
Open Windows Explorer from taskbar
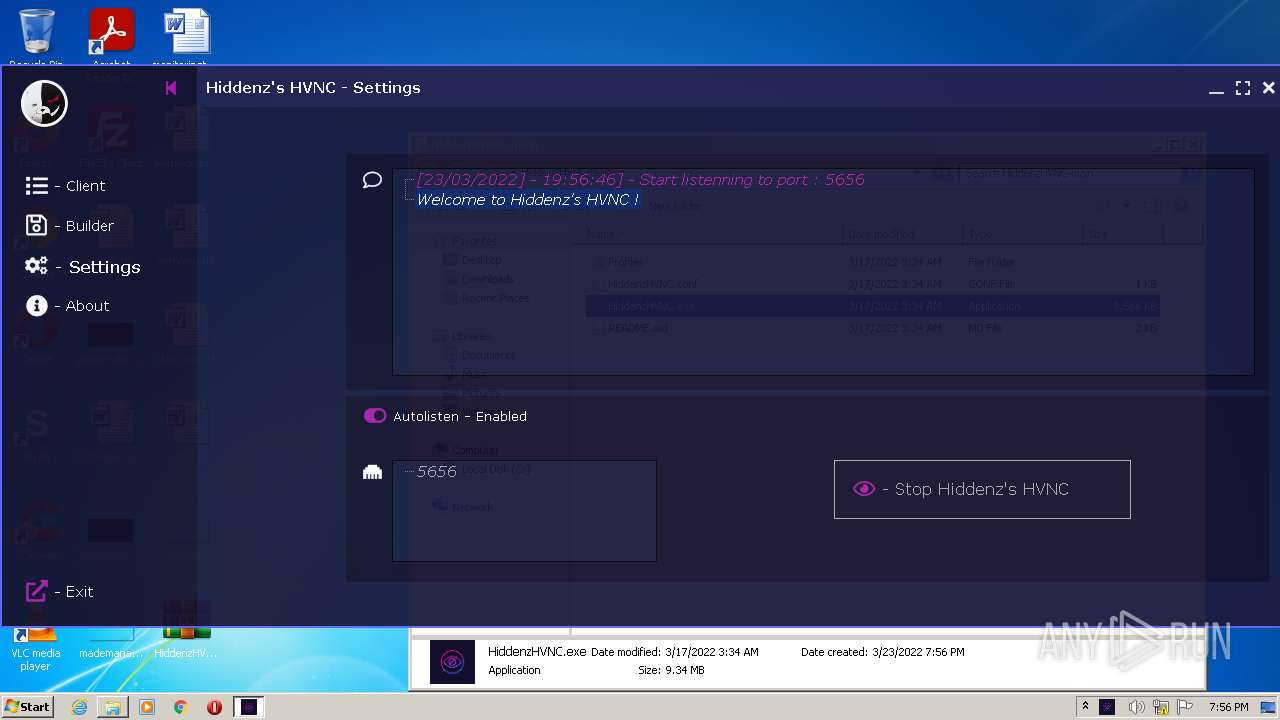(x=113, y=707)
